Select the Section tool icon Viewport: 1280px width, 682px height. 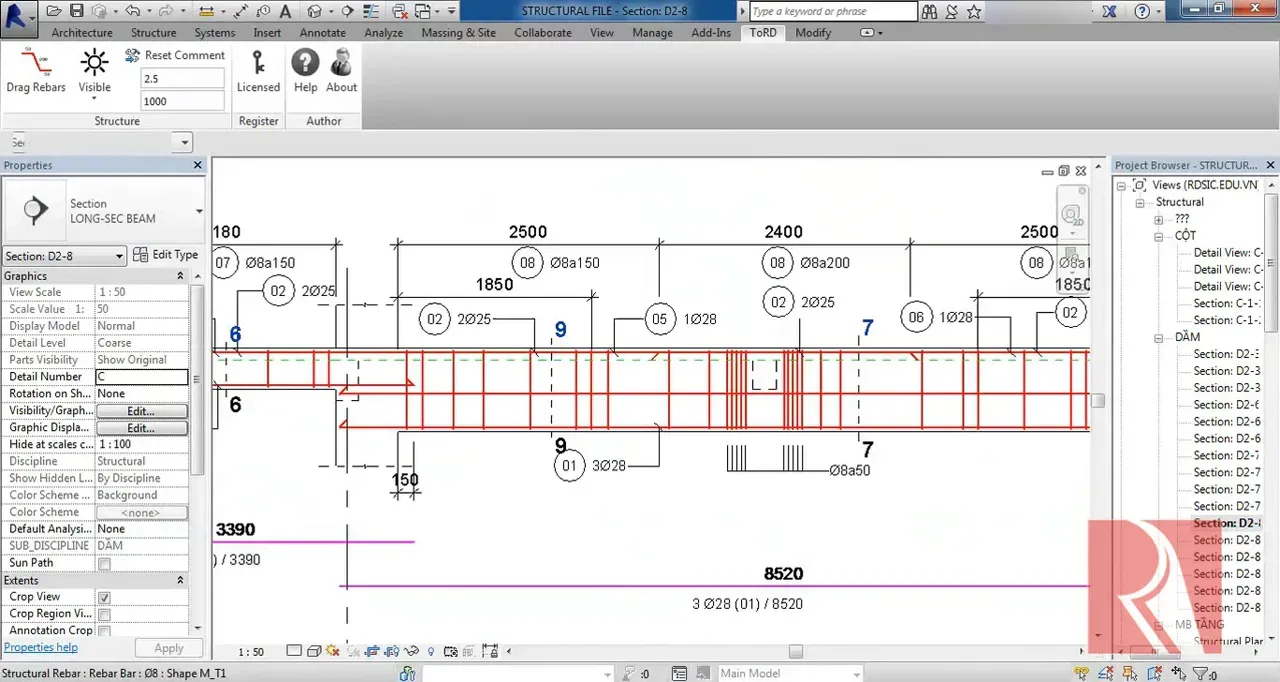[348, 12]
